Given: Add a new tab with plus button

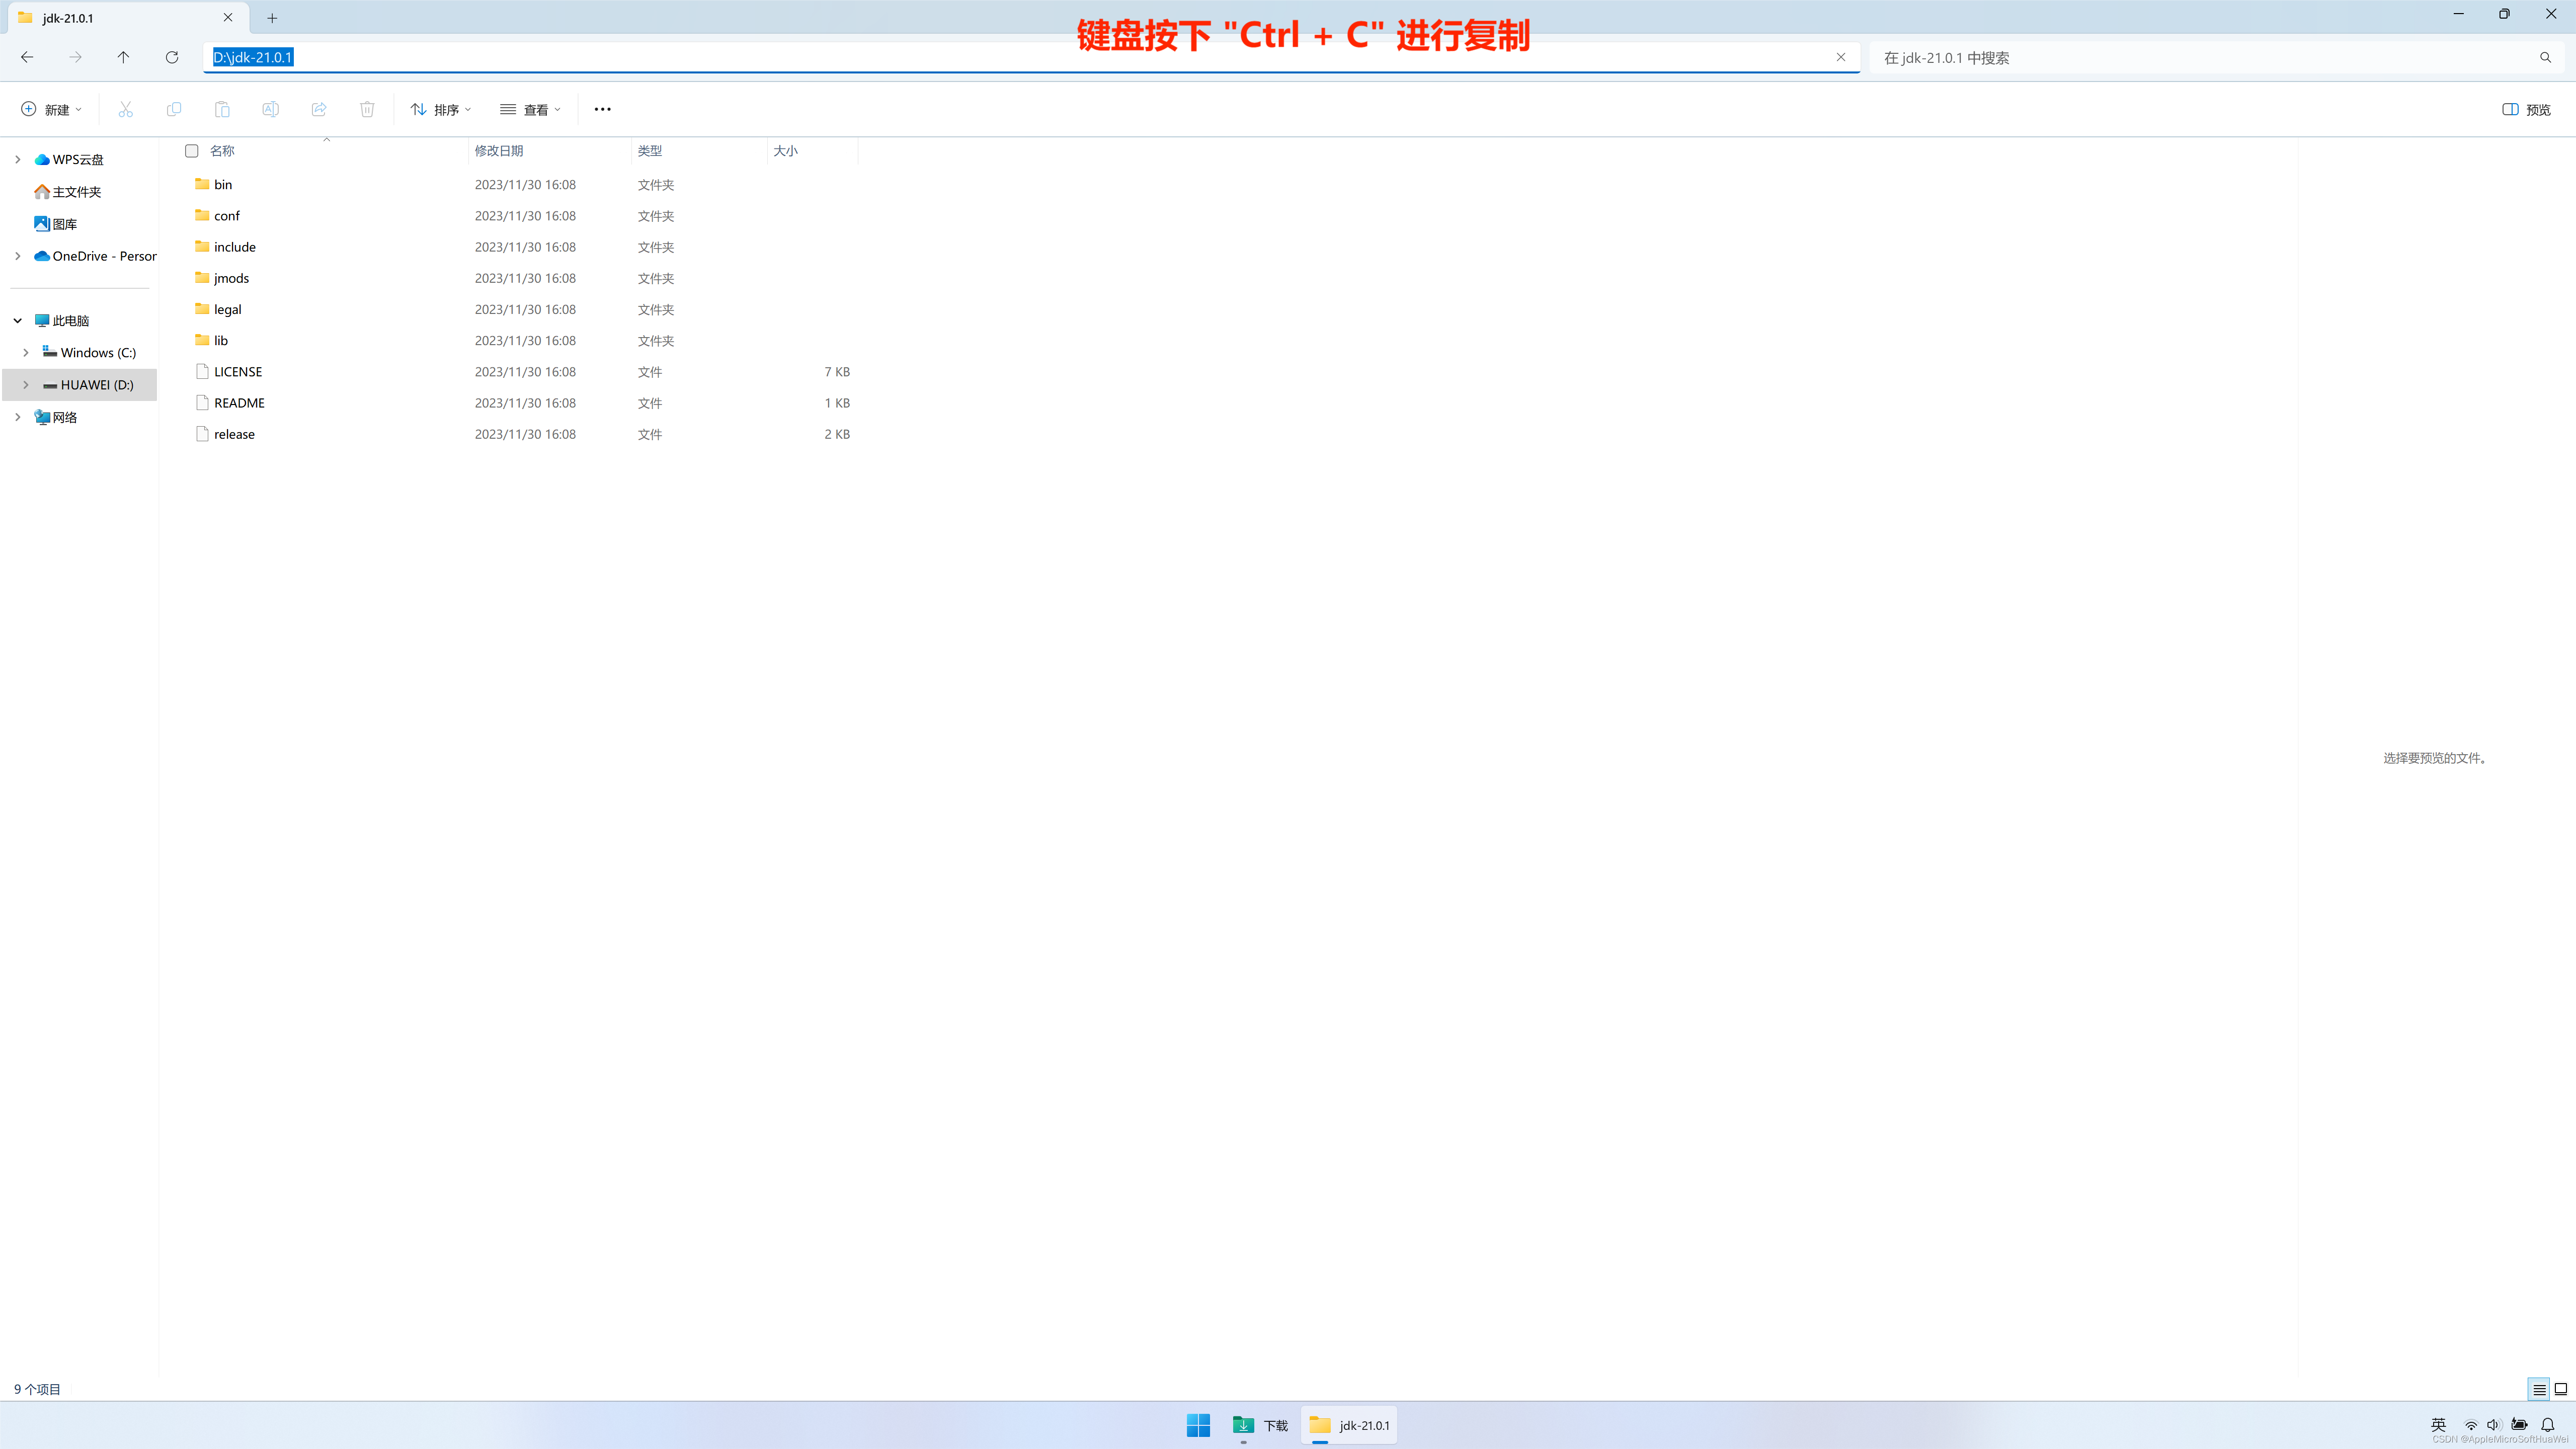Looking at the screenshot, I should [272, 18].
